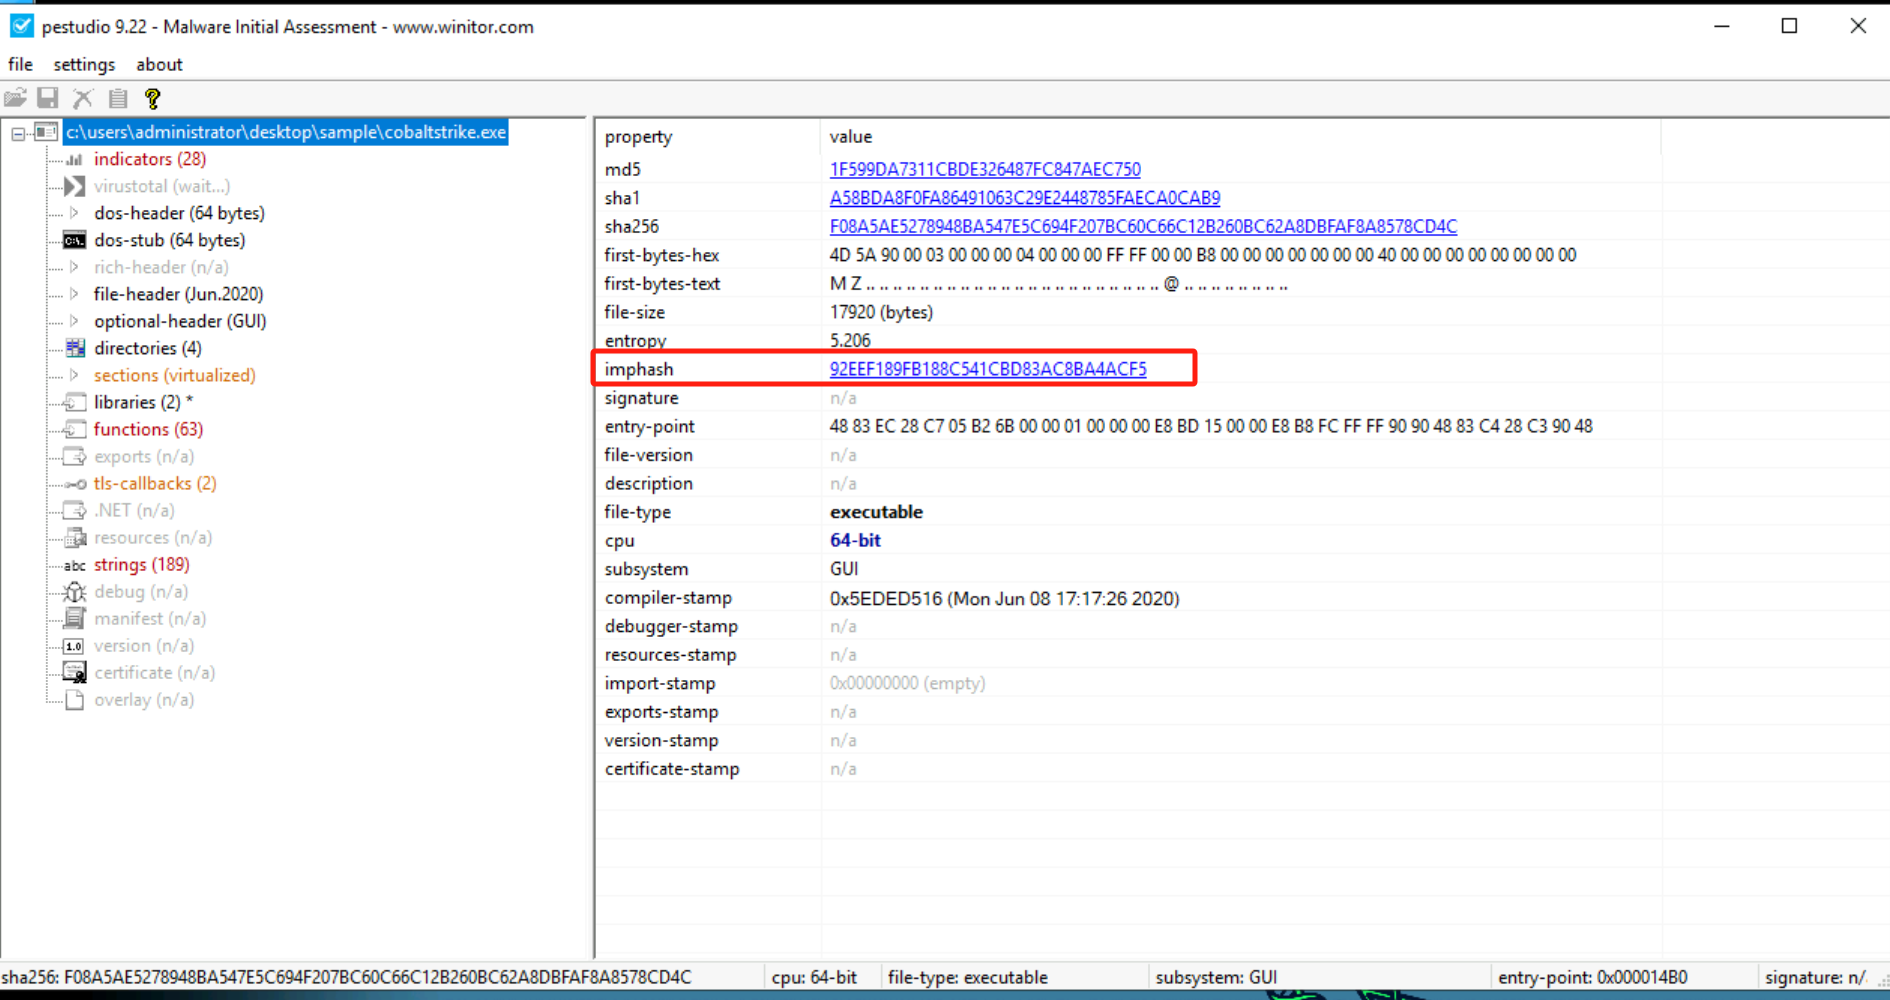Click the copy clipboard toolbar icon
1890x1000 pixels.
tap(118, 98)
